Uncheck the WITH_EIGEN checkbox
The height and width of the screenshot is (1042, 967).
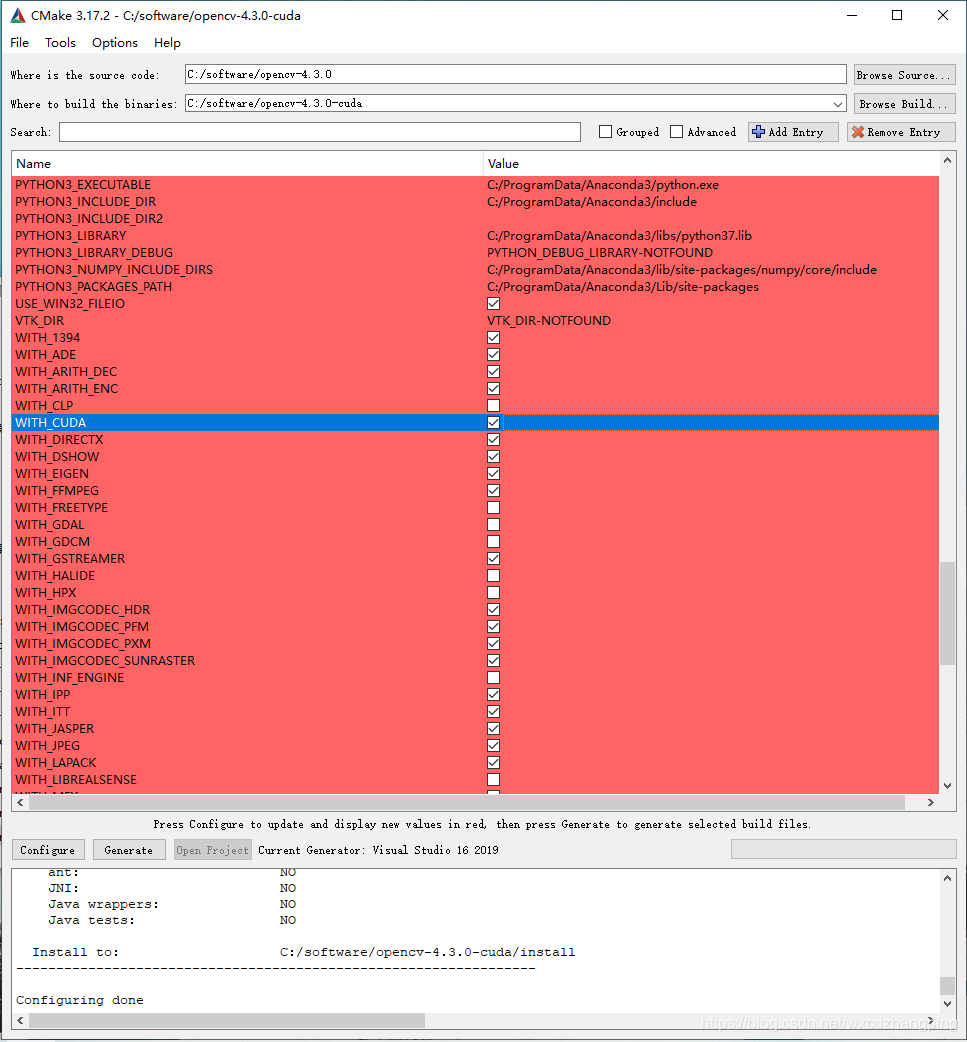pyautogui.click(x=493, y=474)
